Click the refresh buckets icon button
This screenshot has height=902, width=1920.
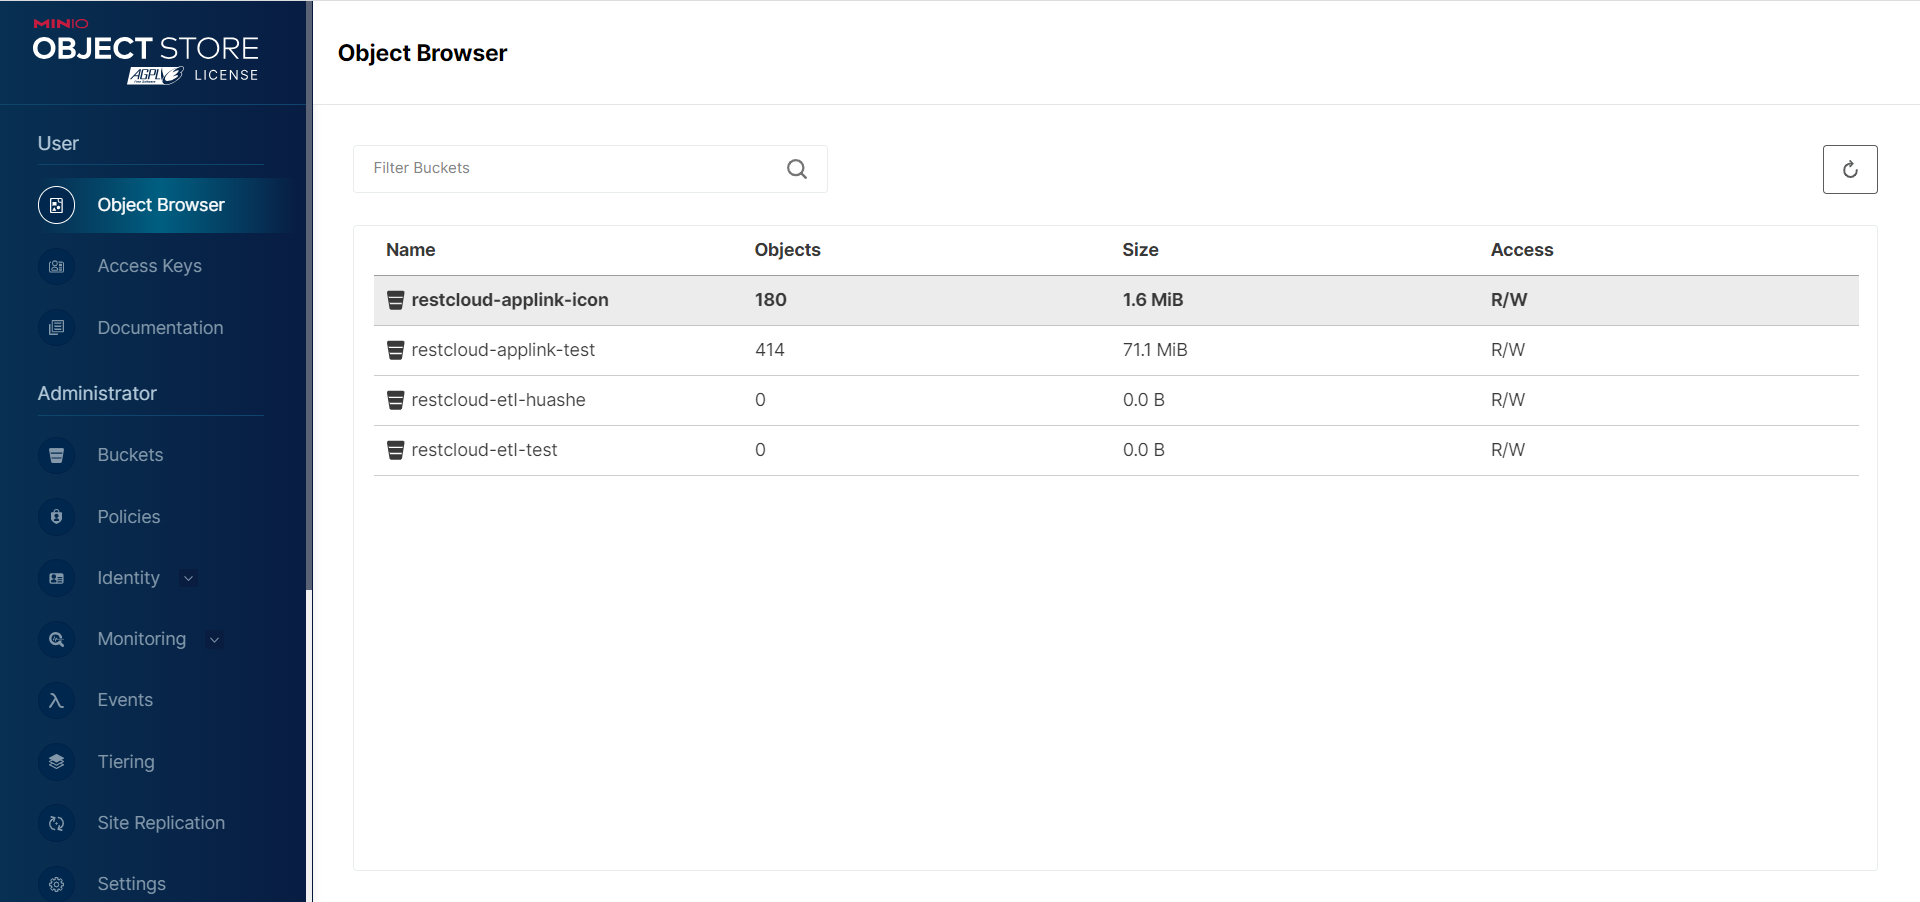click(1849, 170)
